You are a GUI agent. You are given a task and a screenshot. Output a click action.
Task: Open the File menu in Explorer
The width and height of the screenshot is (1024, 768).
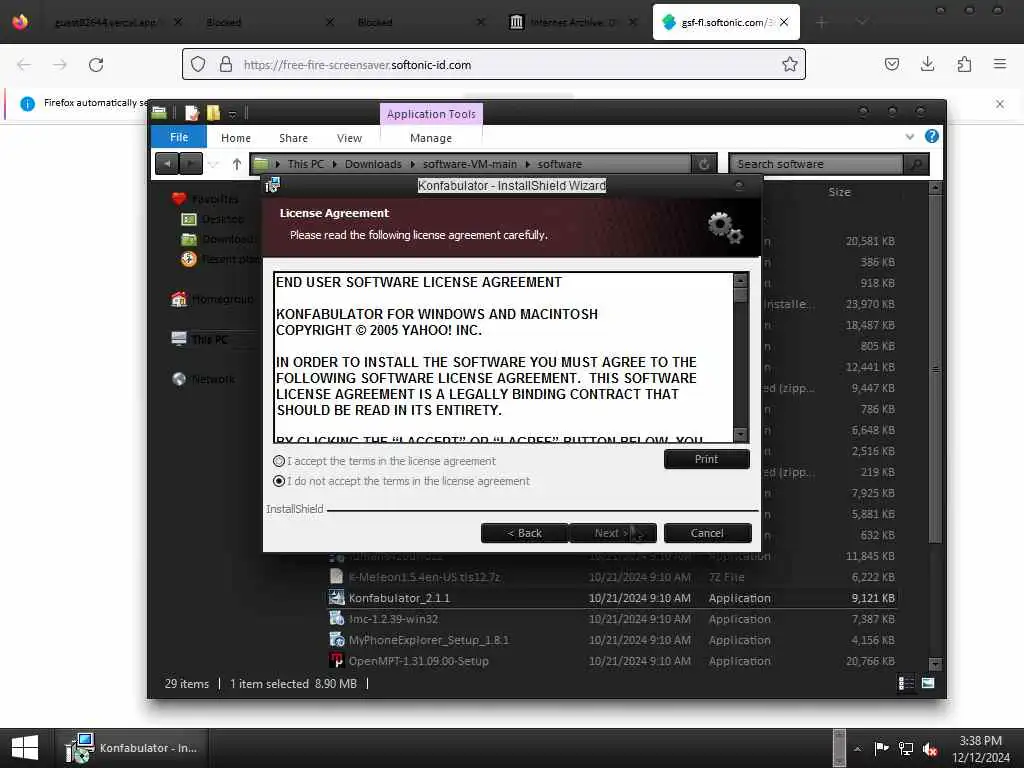pos(179,137)
